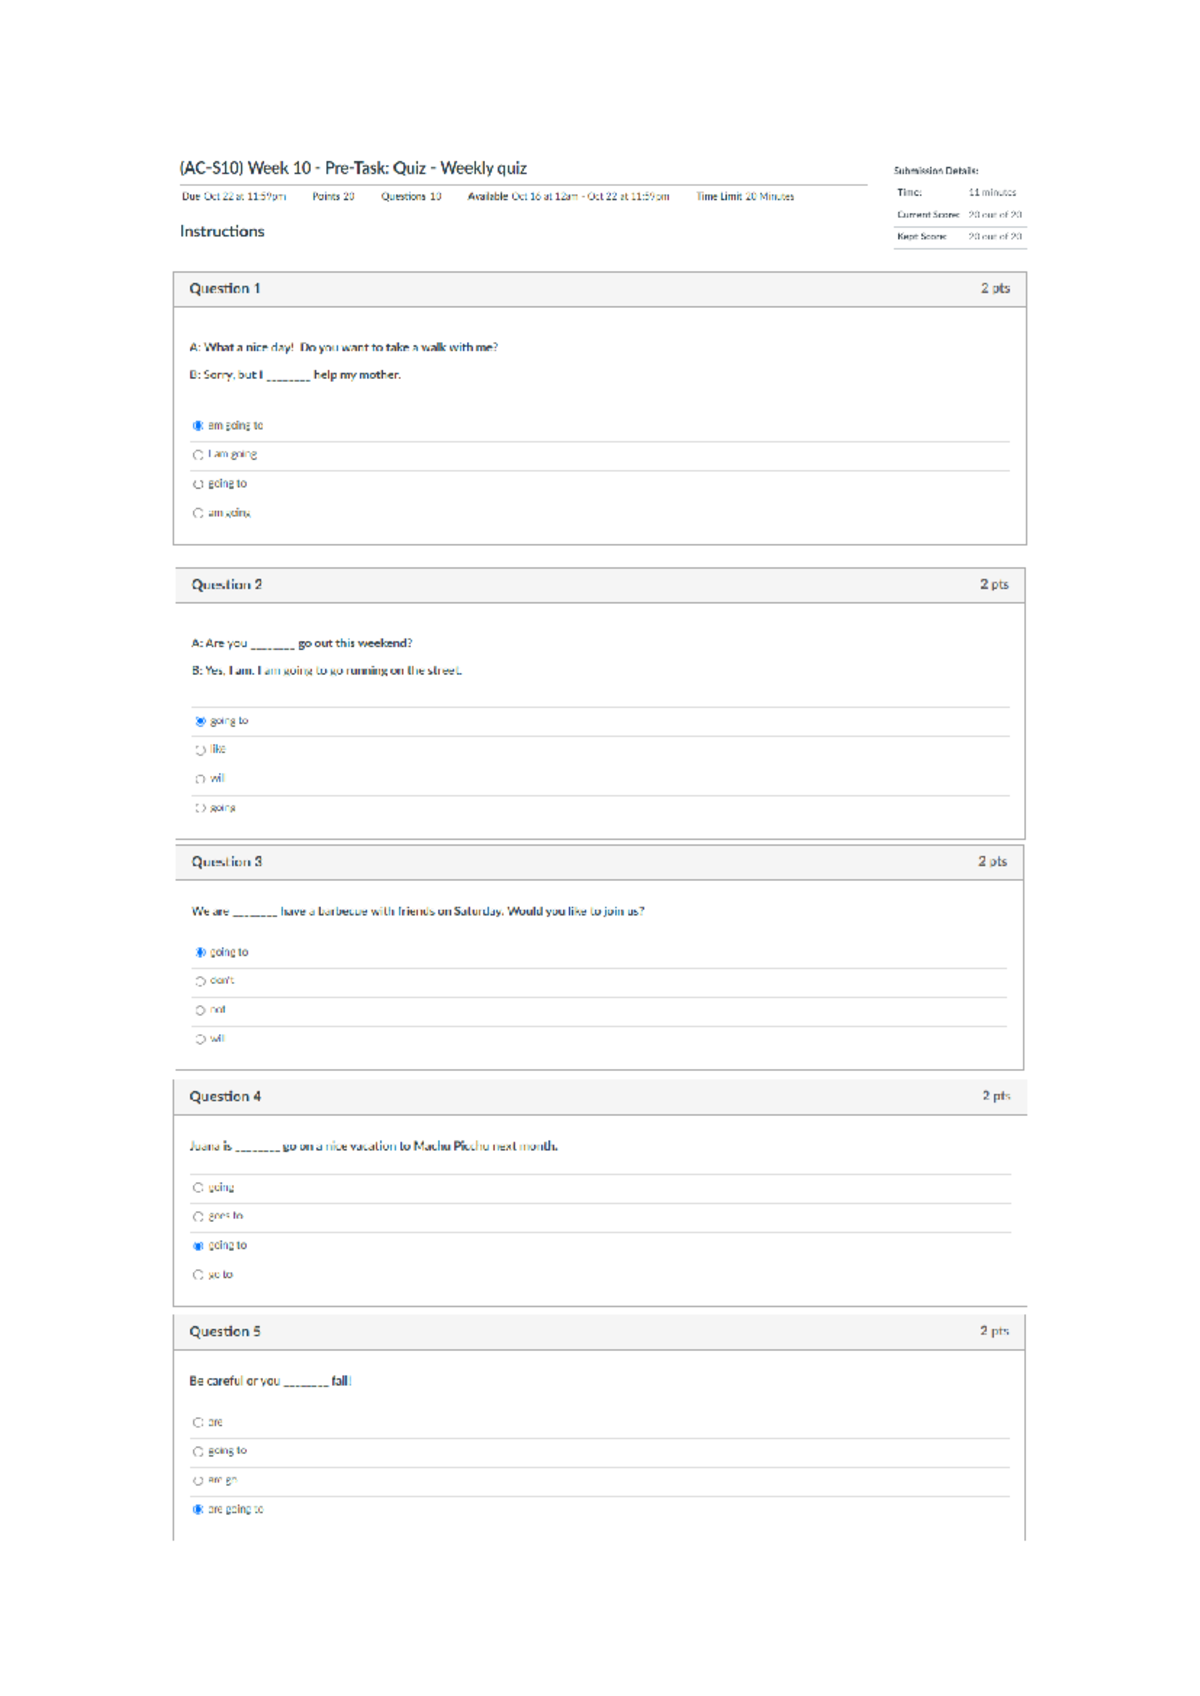Choose "going to" radio in Question 4
This screenshot has height=1696, width=1200.
[198, 1246]
